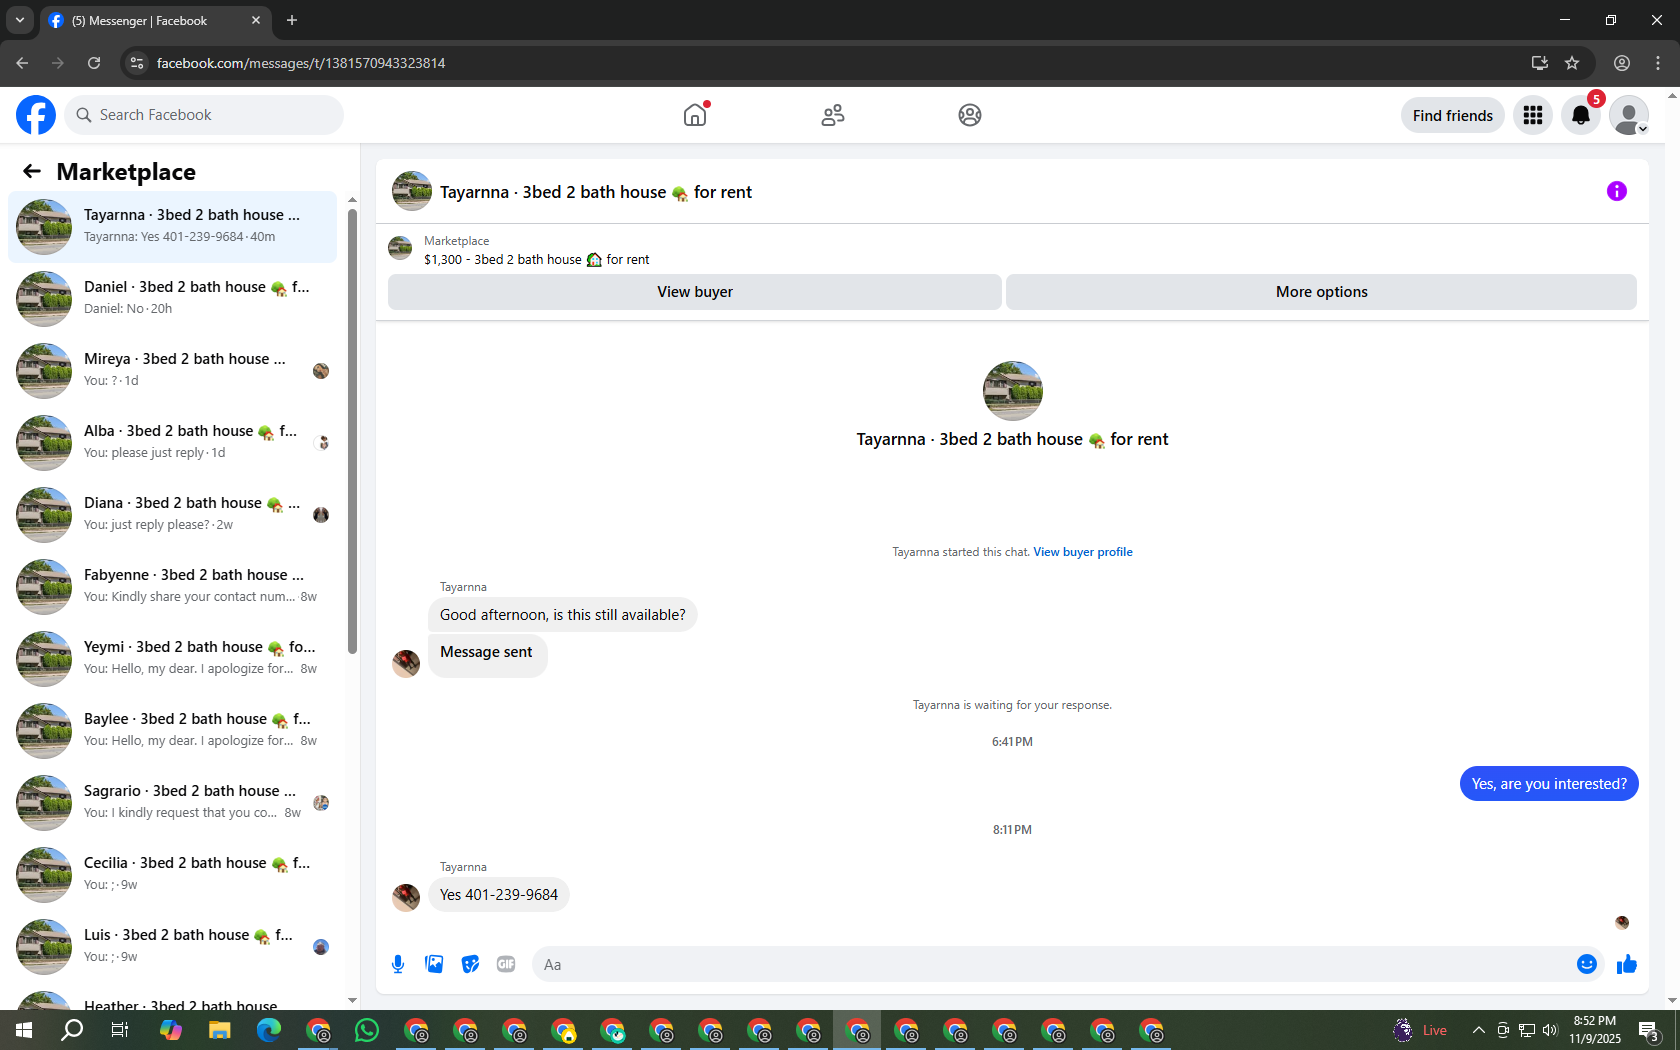This screenshot has width=1680, height=1050.
Task: Click 'Good afternoon, is this still available?' message
Action: click(x=563, y=615)
